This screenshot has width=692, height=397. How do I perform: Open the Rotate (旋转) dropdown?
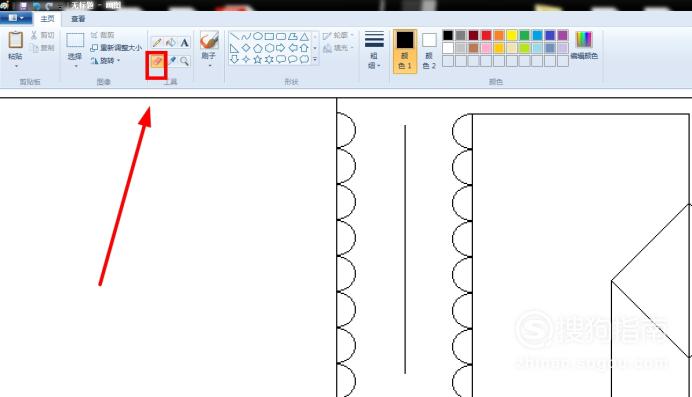tap(105, 61)
